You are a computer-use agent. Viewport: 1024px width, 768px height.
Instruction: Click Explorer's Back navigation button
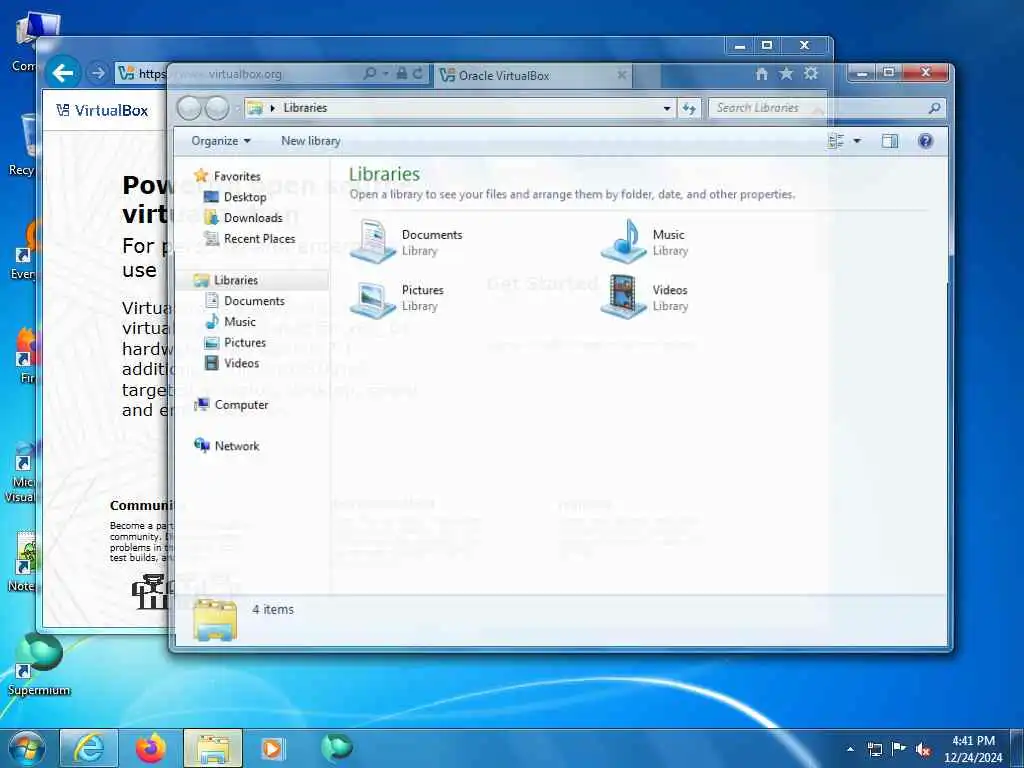pos(189,108)
